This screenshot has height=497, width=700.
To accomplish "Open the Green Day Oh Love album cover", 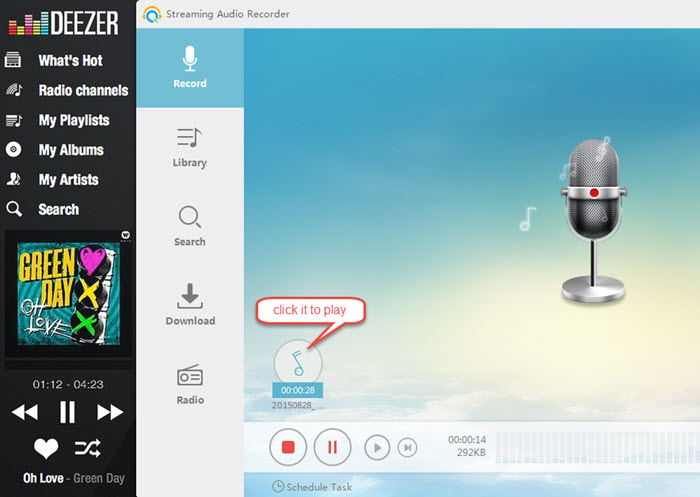I will tap(68, 293).
